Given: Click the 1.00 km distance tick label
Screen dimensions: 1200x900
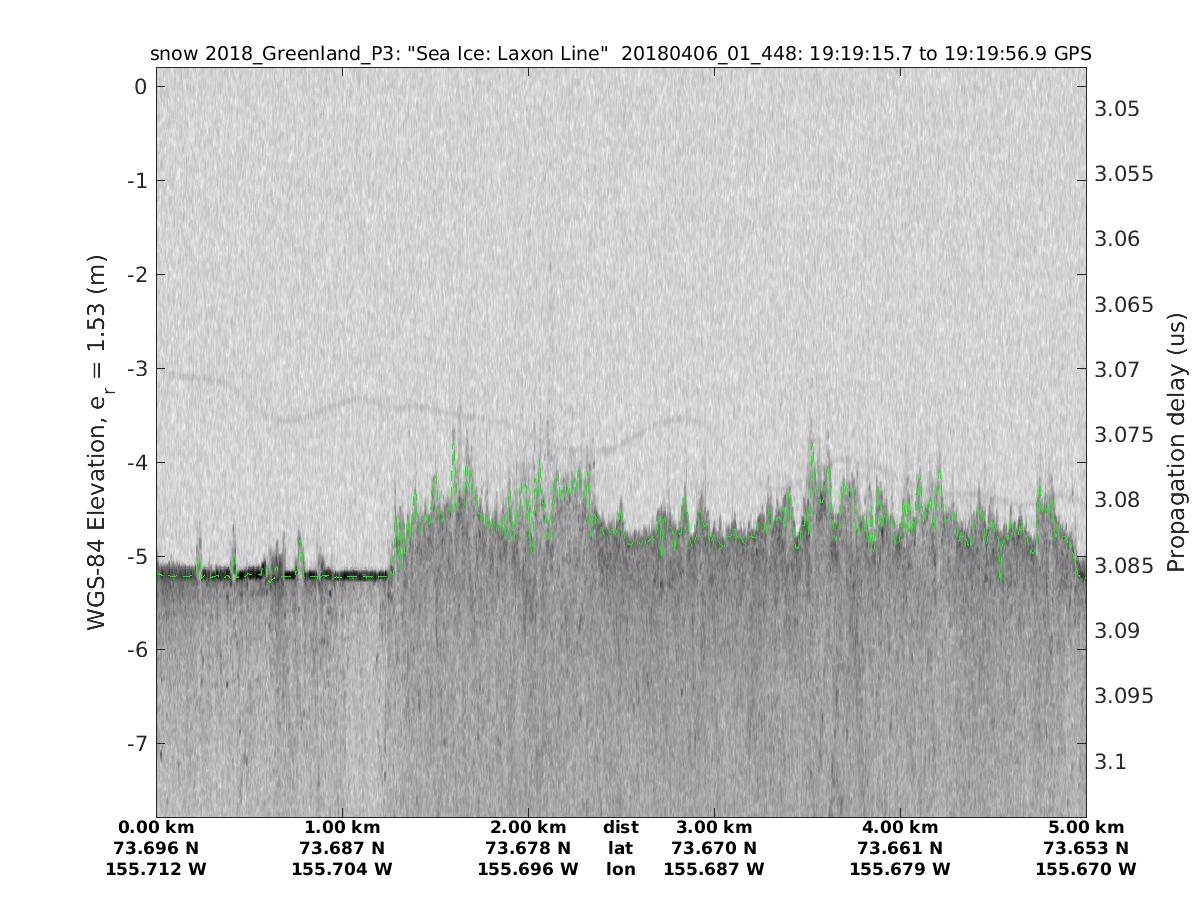Looking at the screenshot, I should [342, 827].
